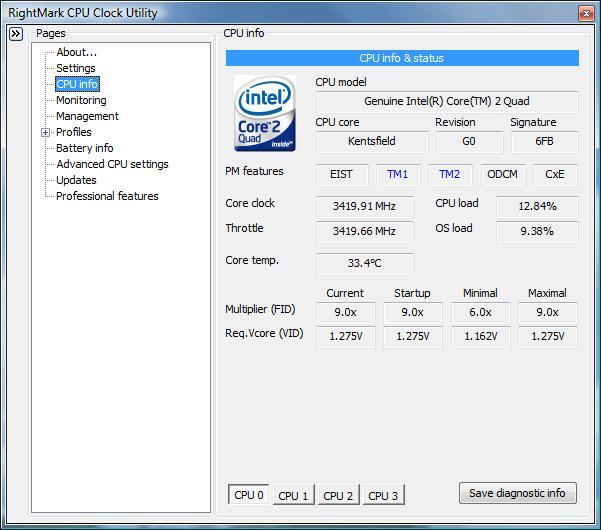Image resolution: width=601 pixels, height=530 pixels.
Task: Open Advanced CPU settings page
Action: click(112, 164)
